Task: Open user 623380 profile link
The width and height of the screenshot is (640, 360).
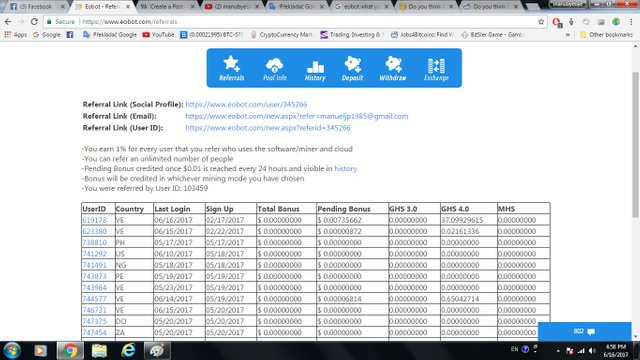Action: pyautogui.click(x=94, y=231)
